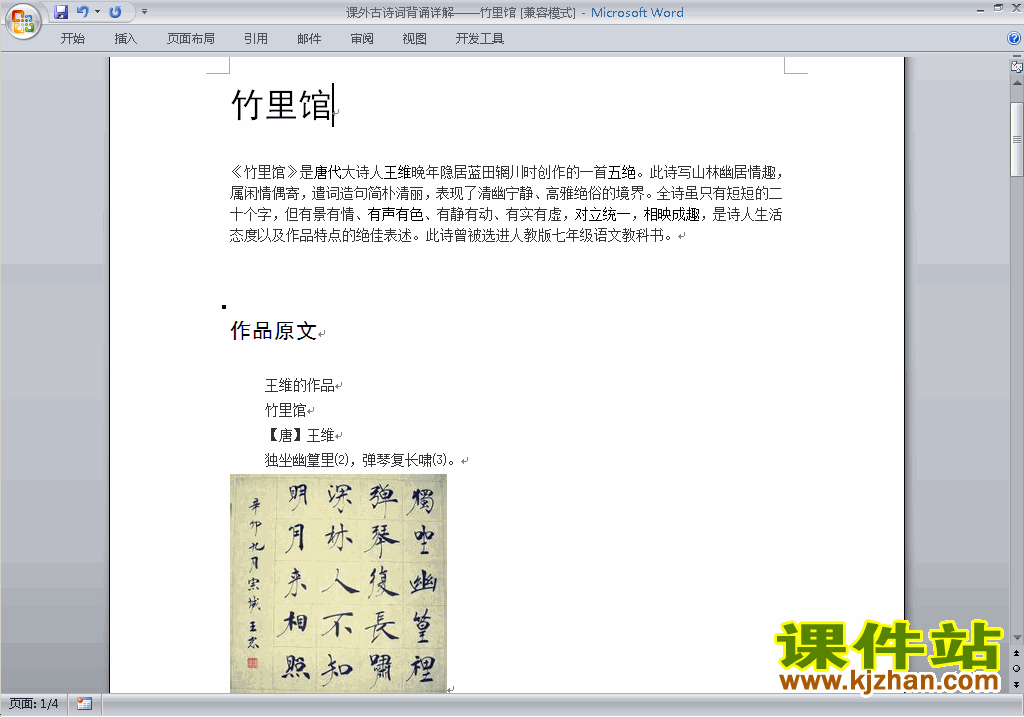Expand the undo history dropdown arrow
Viewport: 1024px width, 718px height.
tap(97, 12)
